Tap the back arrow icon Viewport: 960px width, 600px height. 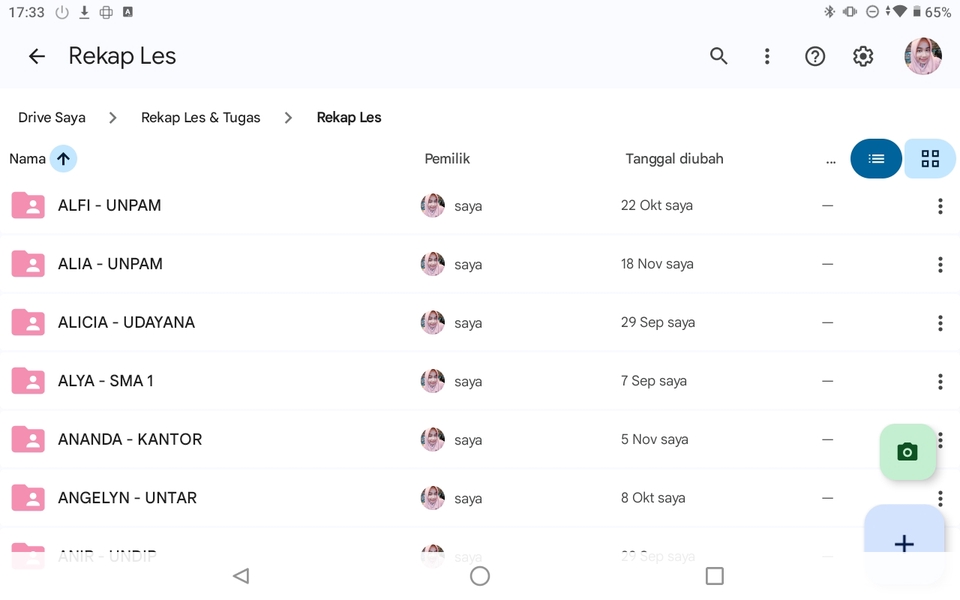[x=37, y=57]
